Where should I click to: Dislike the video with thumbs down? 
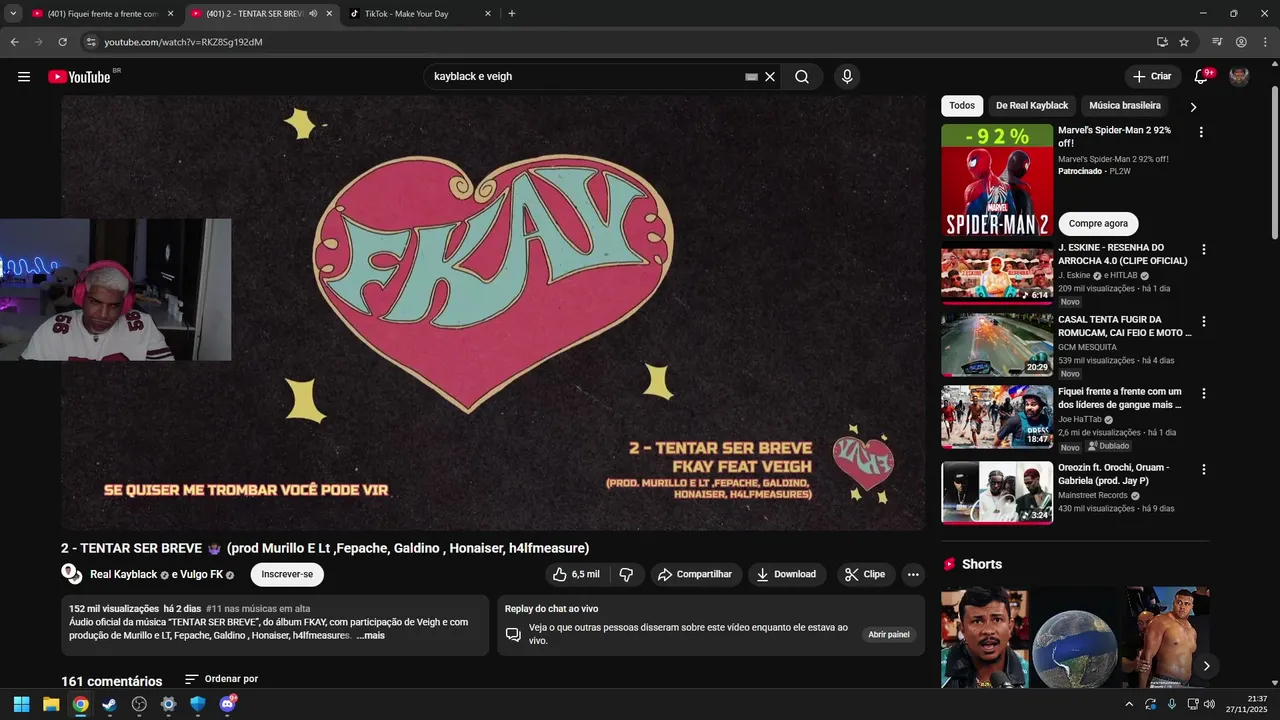point(627,574)
